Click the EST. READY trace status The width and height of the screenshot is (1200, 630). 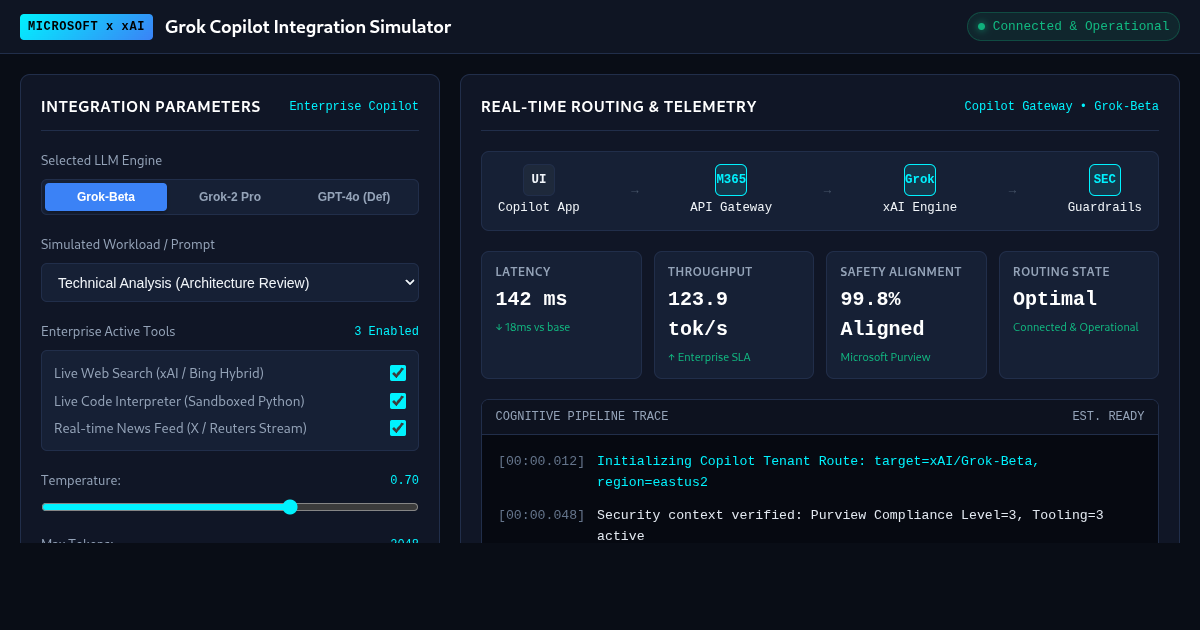click(x=1108, y=417)
